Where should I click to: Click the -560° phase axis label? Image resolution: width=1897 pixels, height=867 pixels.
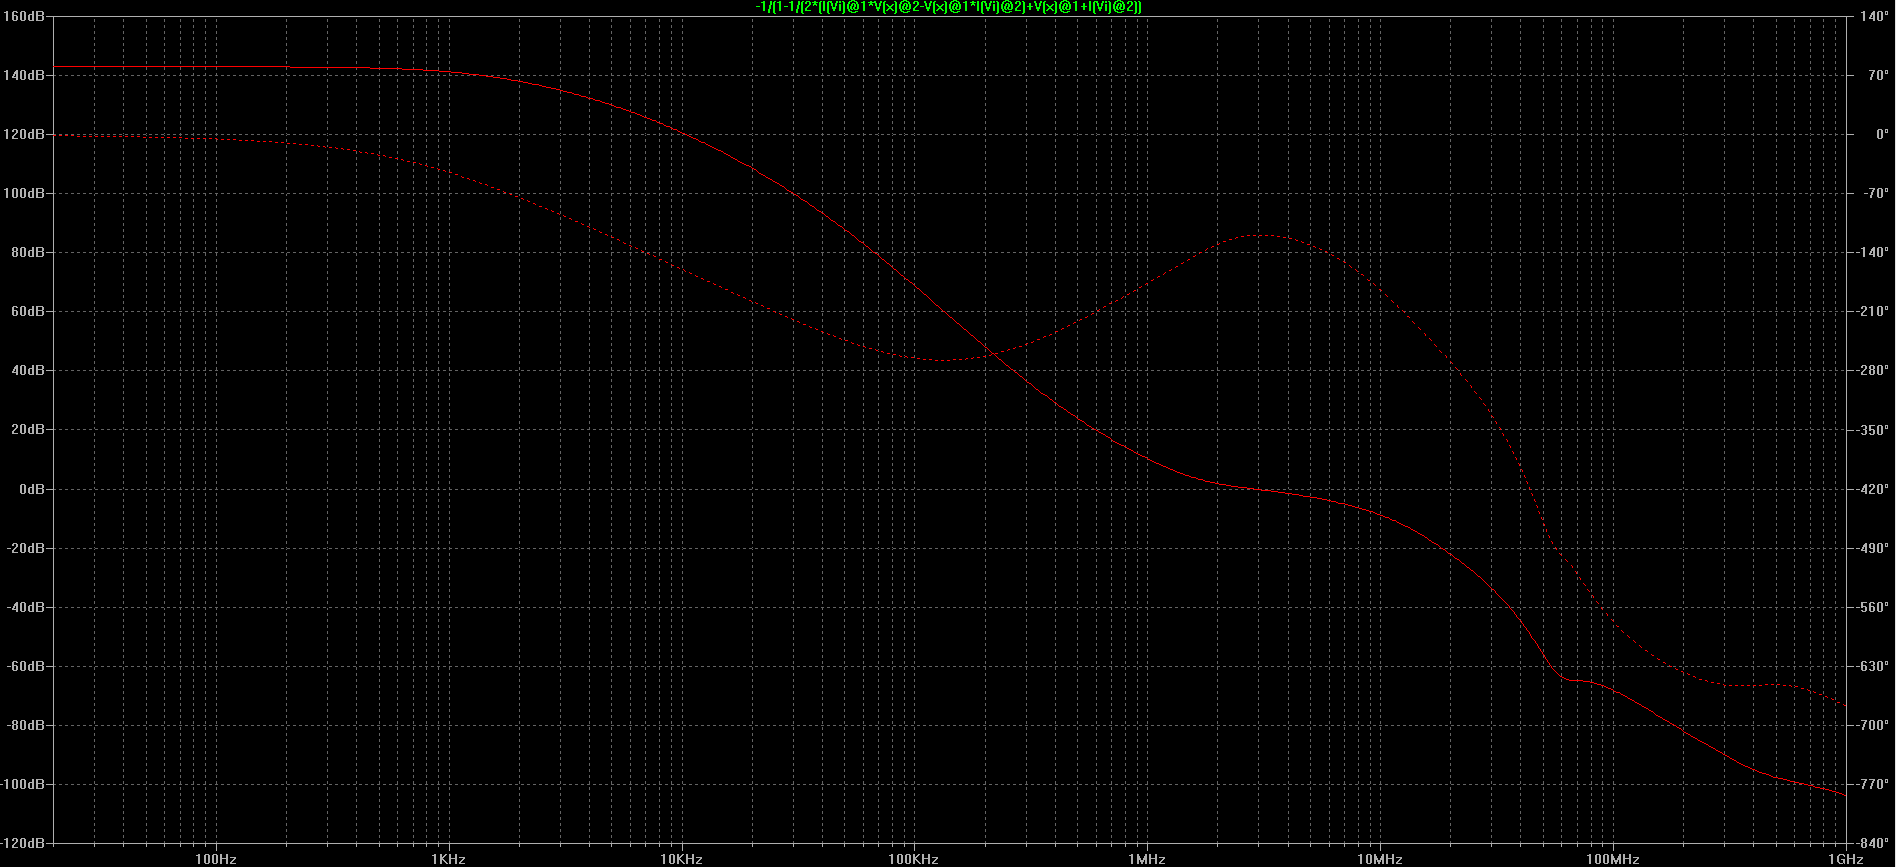(x=1873, y=607)
